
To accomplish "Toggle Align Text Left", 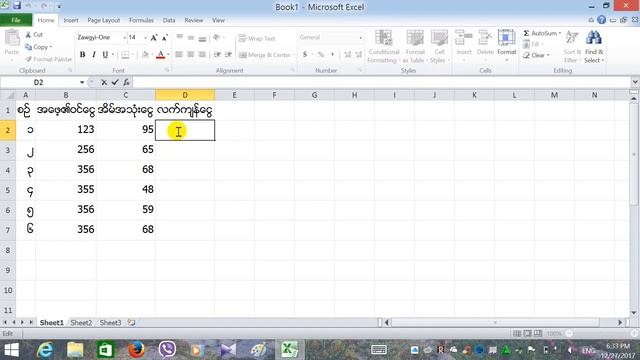I will tap(179, 55).
